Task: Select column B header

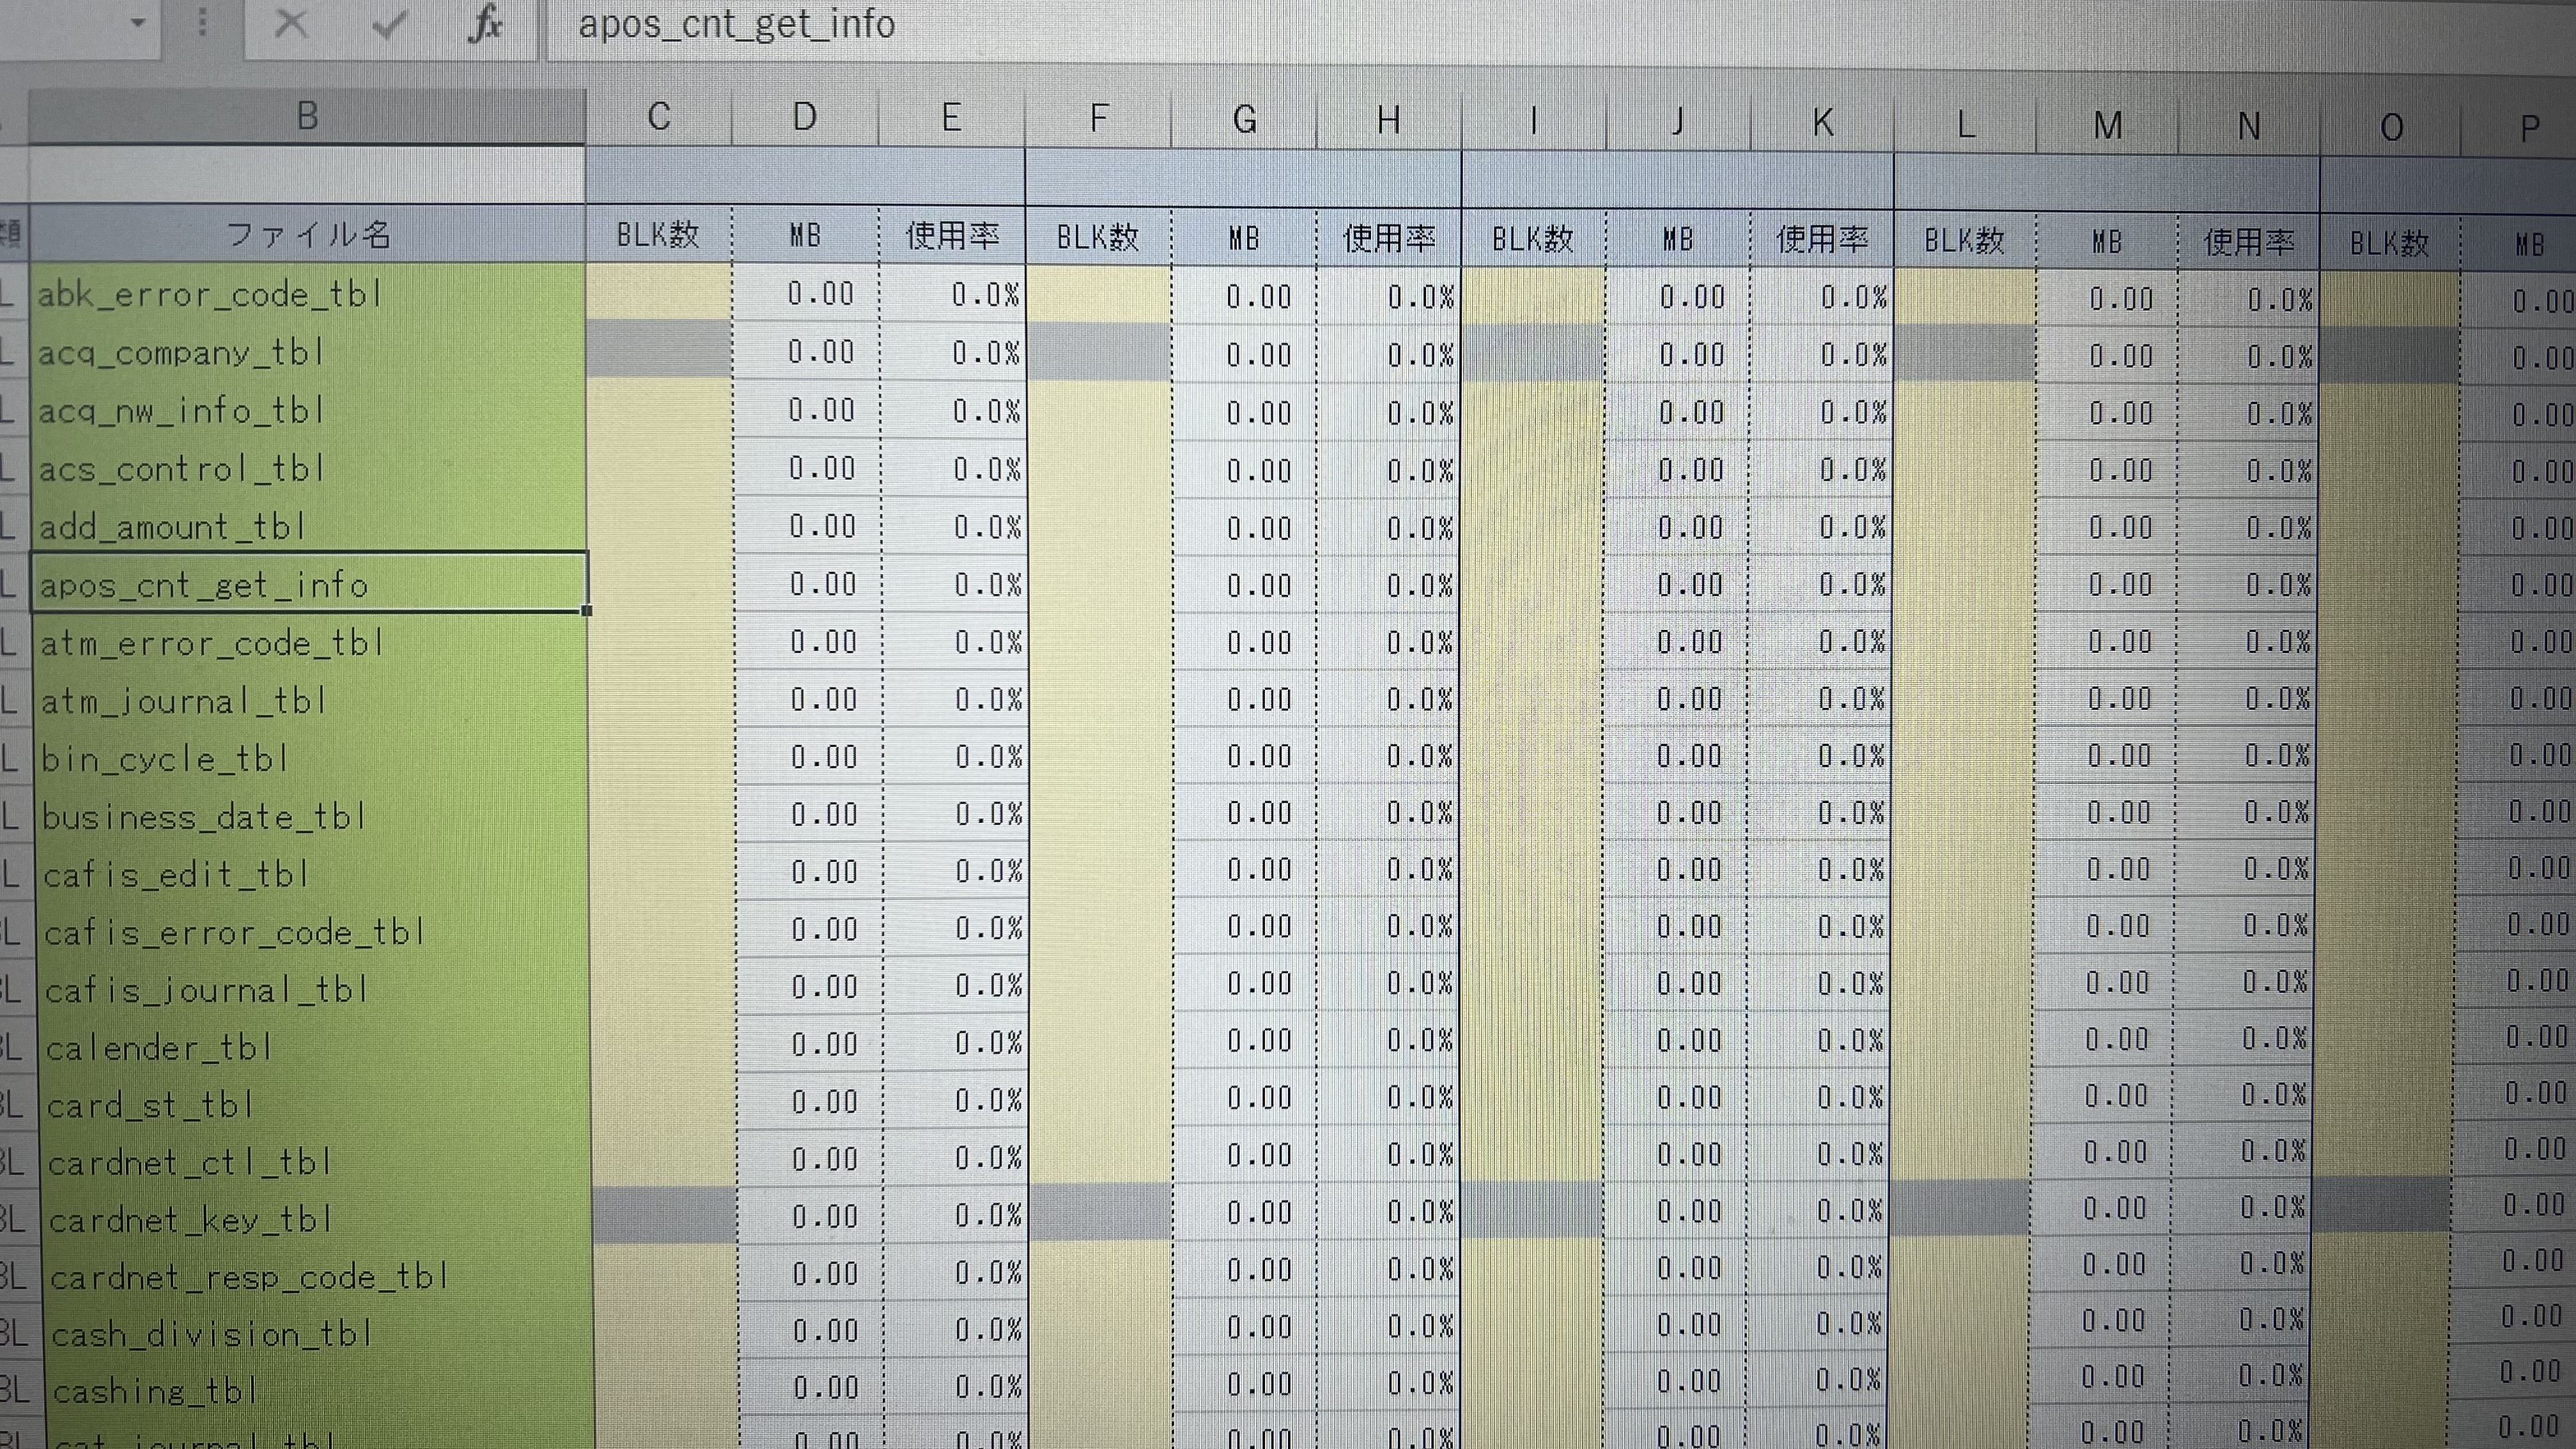Action: pyautogui.click(x=307, y=116)
